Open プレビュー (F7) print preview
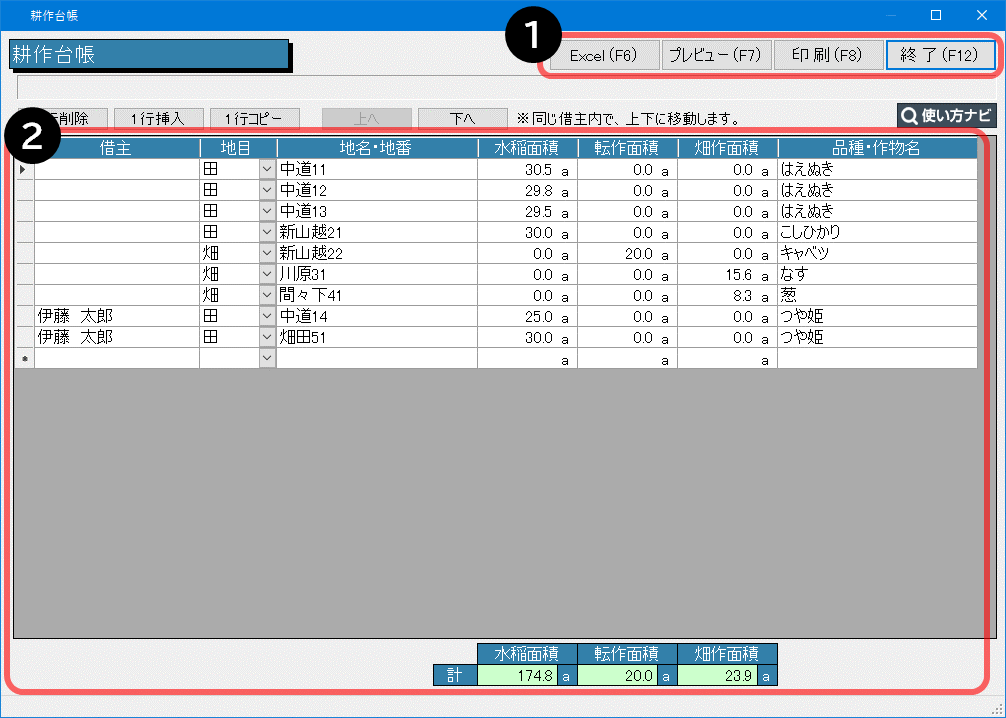The width and height of the screenshot is (1006, 718). pos(715,55)
